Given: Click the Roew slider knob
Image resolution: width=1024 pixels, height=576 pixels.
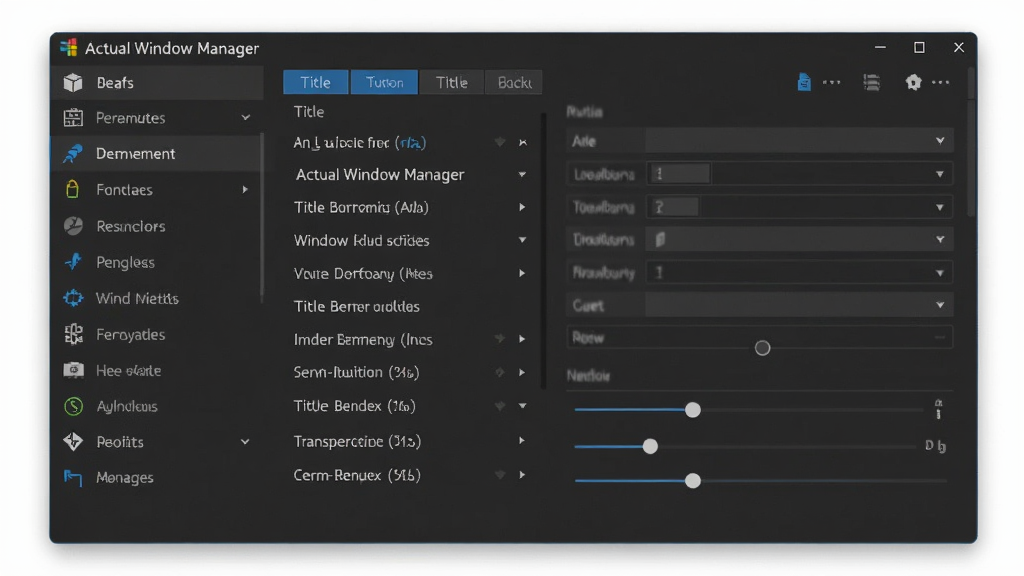Looking at the screenshot, I should (762, 347).
